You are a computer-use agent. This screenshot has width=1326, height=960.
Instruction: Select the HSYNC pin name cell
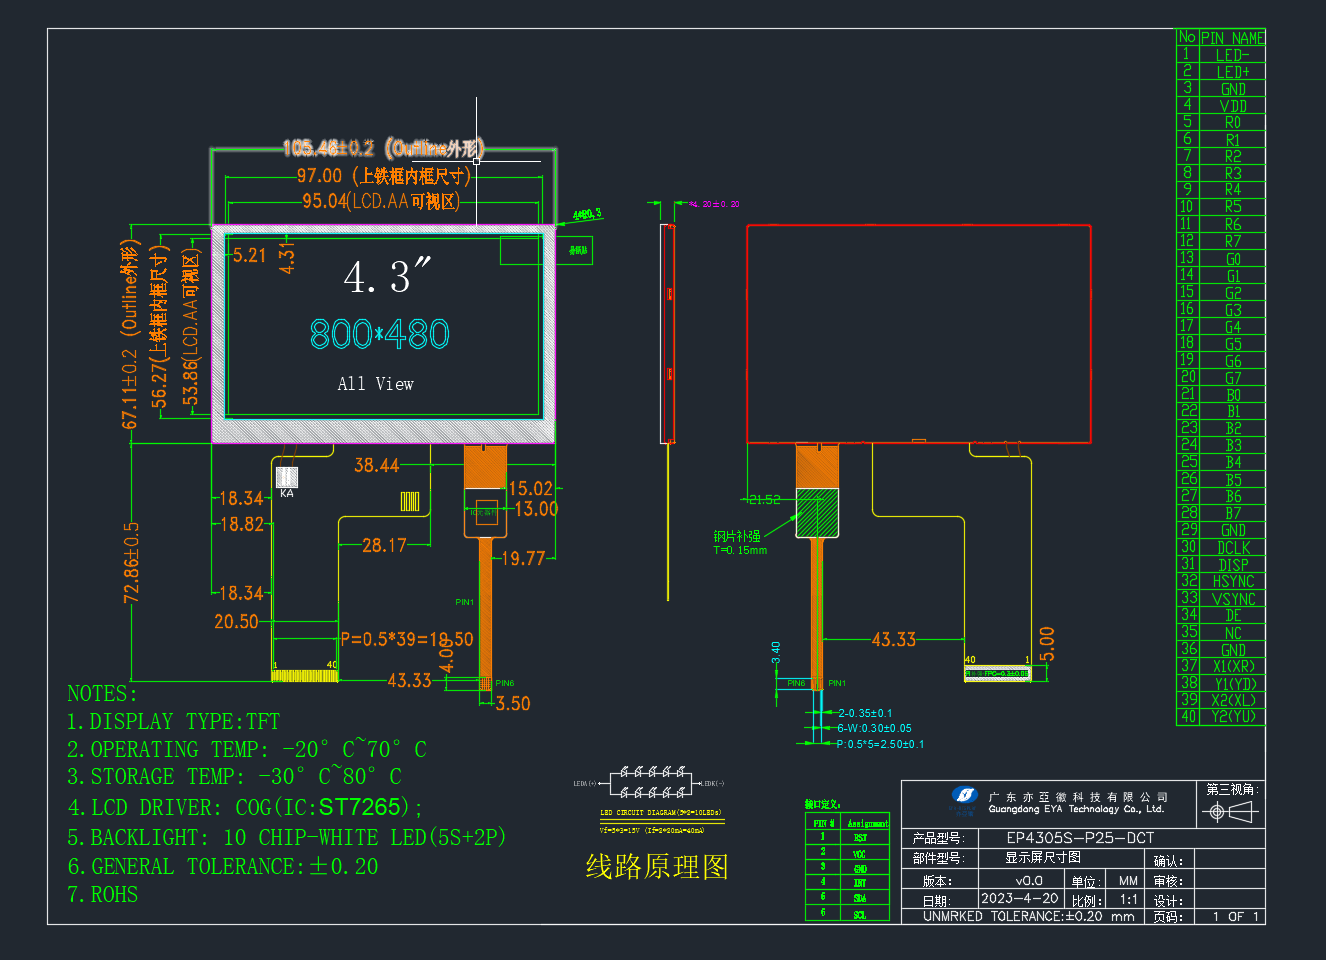point(1233,582)
